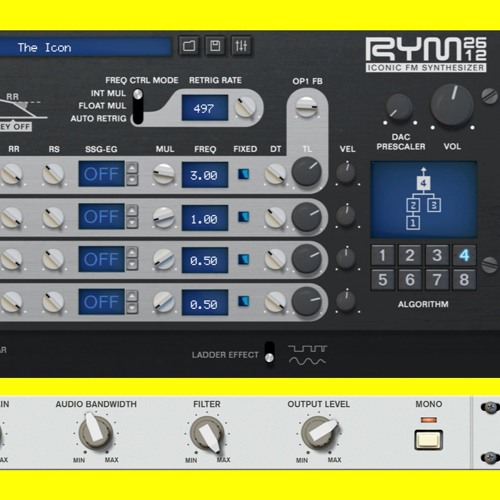Click bottom row SSG-EG up arrow

click(x=132, y=295)
